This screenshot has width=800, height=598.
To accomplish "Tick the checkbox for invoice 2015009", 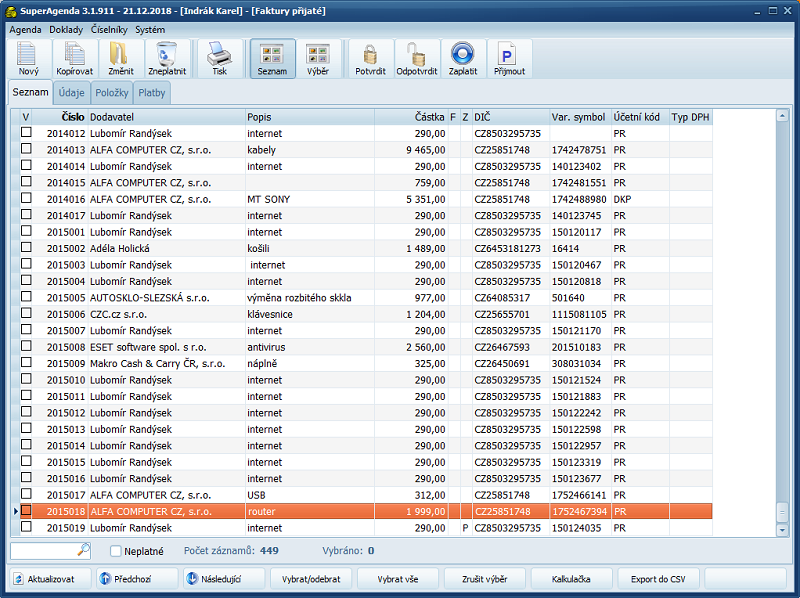I will coord(27,363).
